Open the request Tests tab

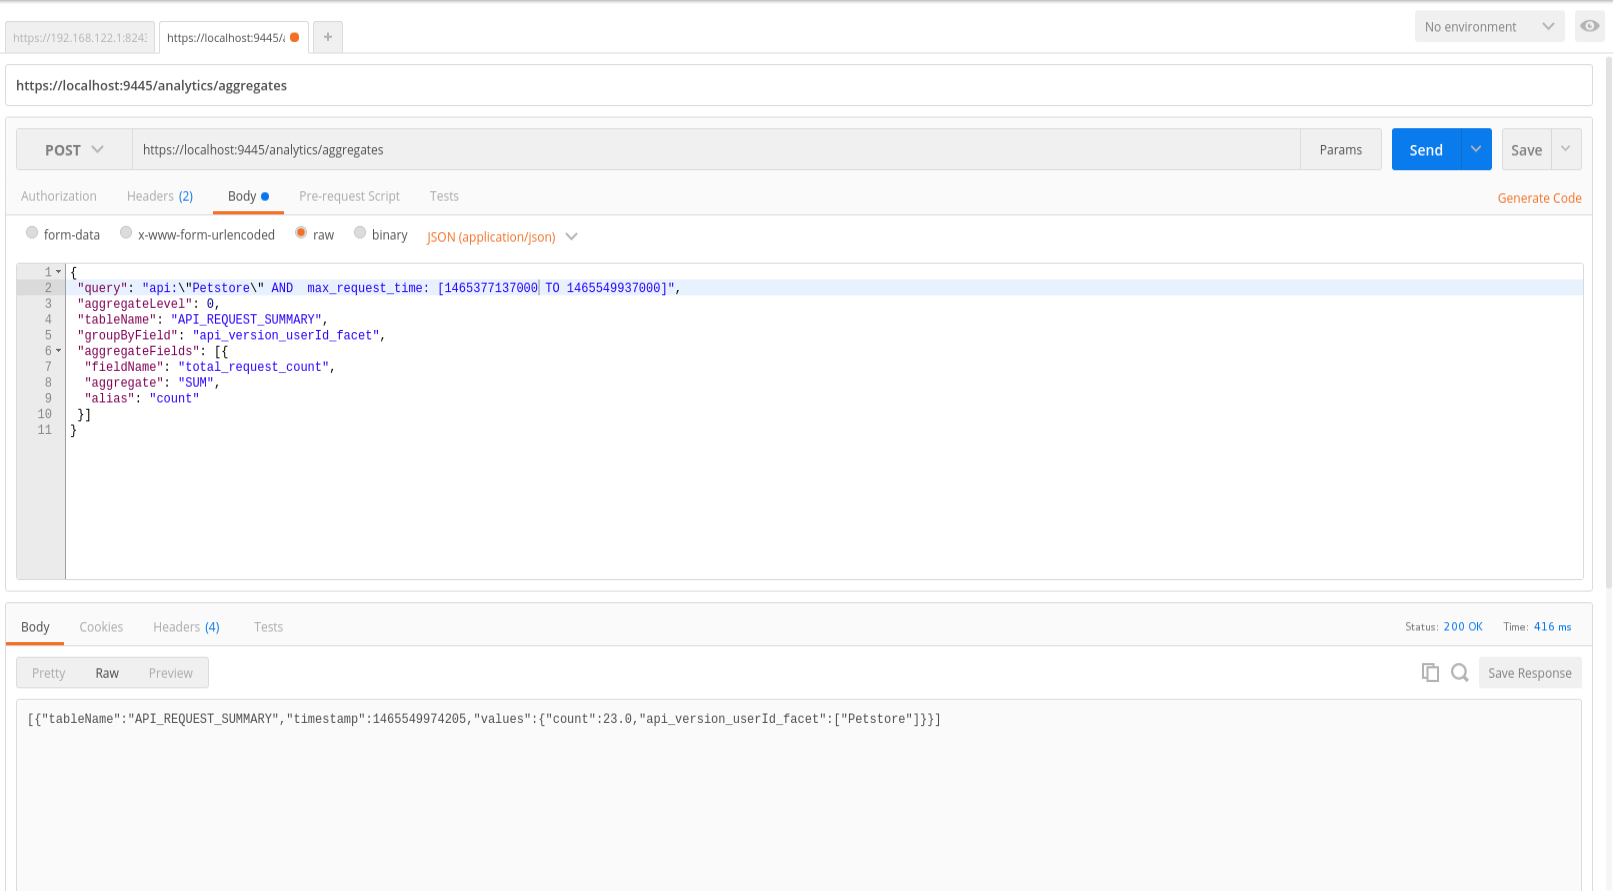pos(444,196)
